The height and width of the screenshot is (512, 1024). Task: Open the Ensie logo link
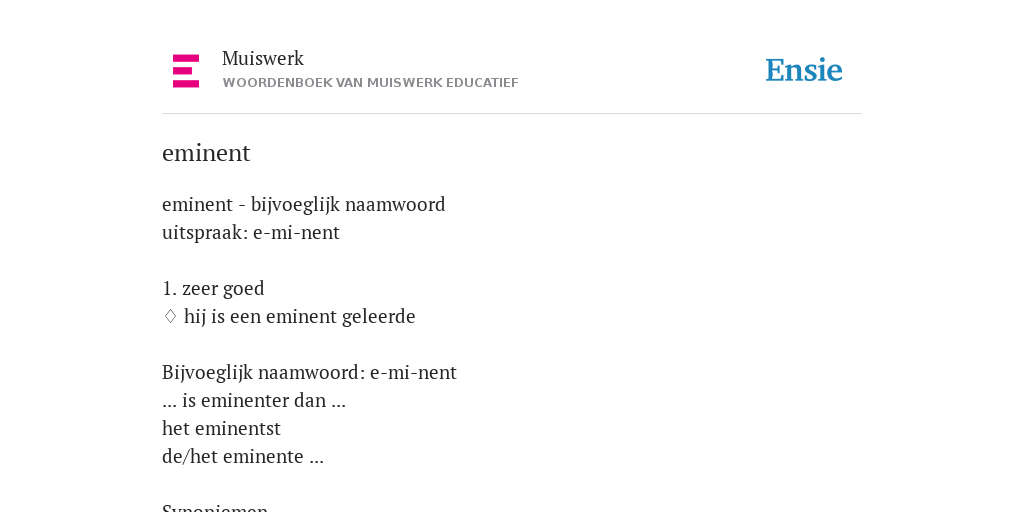(x=804, y=71)
